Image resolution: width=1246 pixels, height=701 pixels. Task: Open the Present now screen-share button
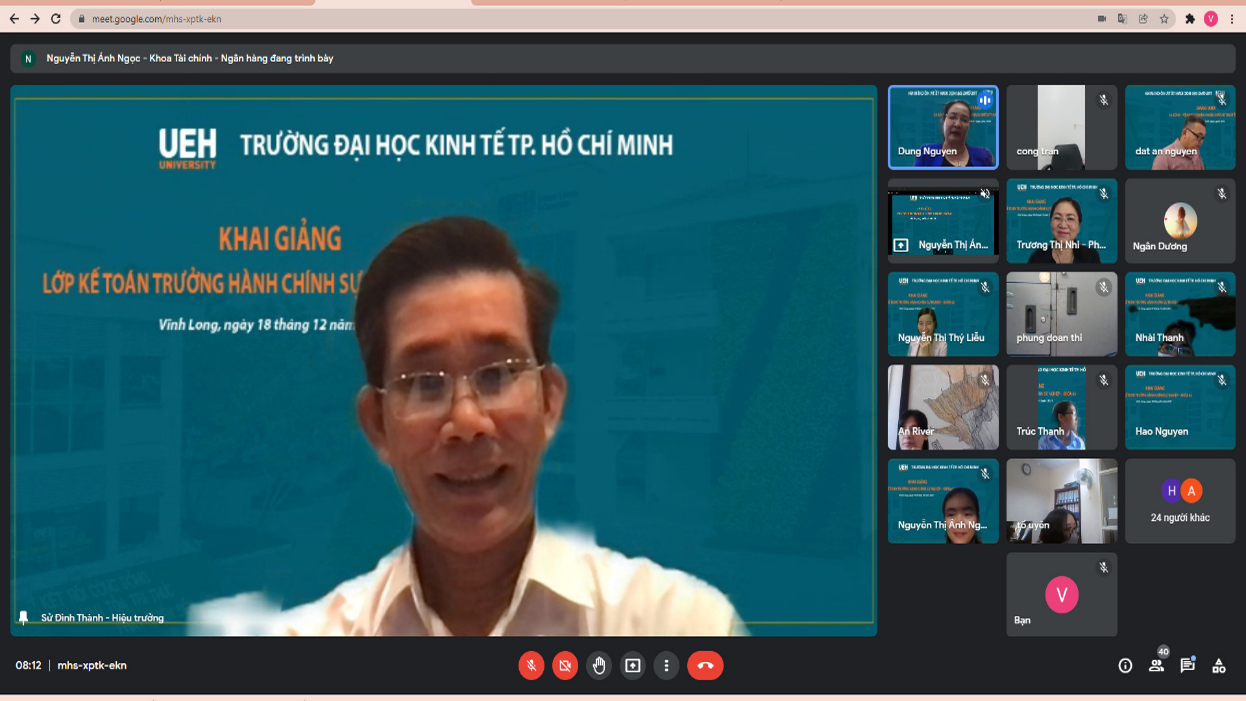[x=633, y=665]
